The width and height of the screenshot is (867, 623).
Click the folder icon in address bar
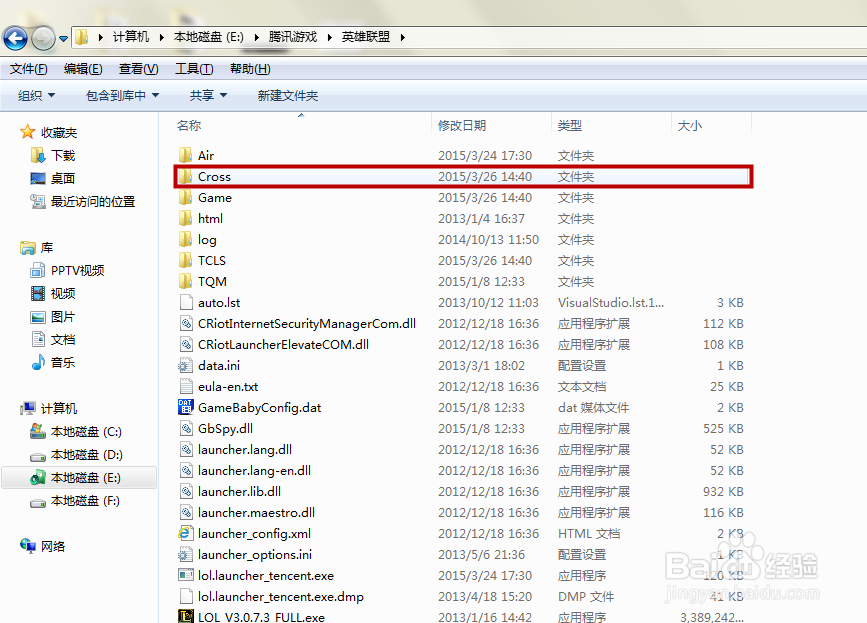click(82, 37)
